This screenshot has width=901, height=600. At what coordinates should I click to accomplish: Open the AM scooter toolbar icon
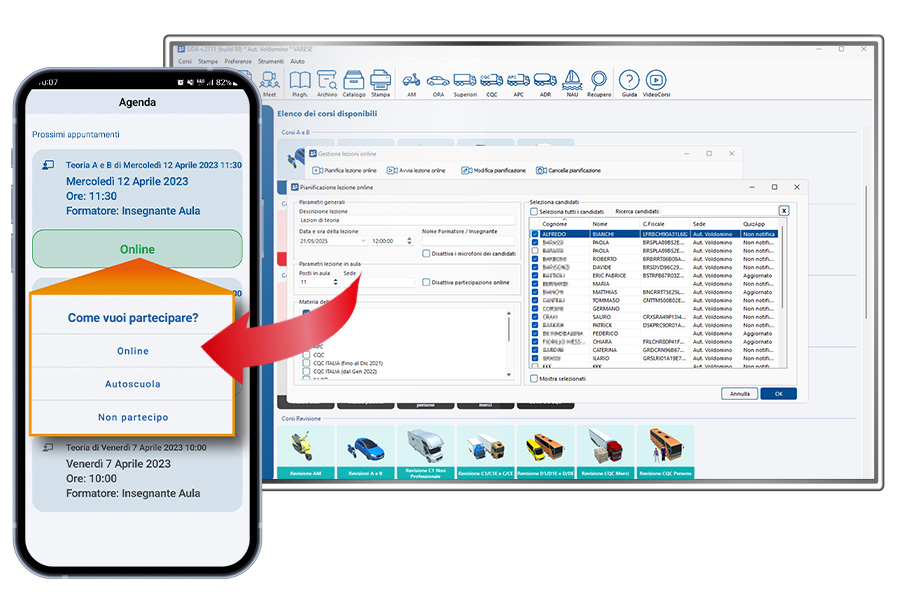(x=411, y=83)
